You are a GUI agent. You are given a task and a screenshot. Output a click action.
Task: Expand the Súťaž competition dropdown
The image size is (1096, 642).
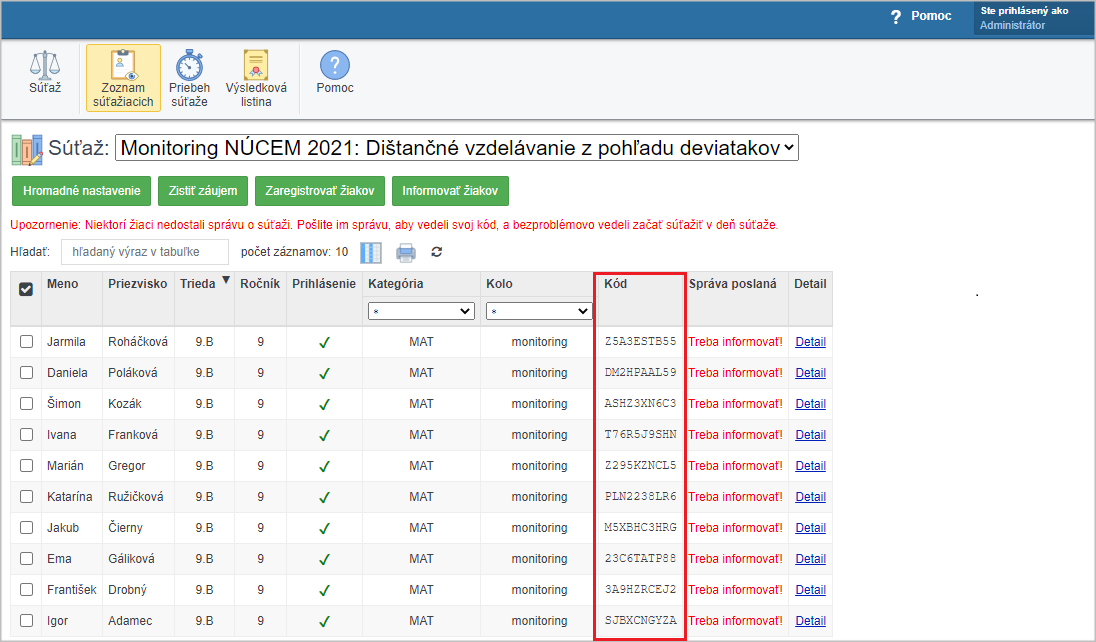(457, 148)
